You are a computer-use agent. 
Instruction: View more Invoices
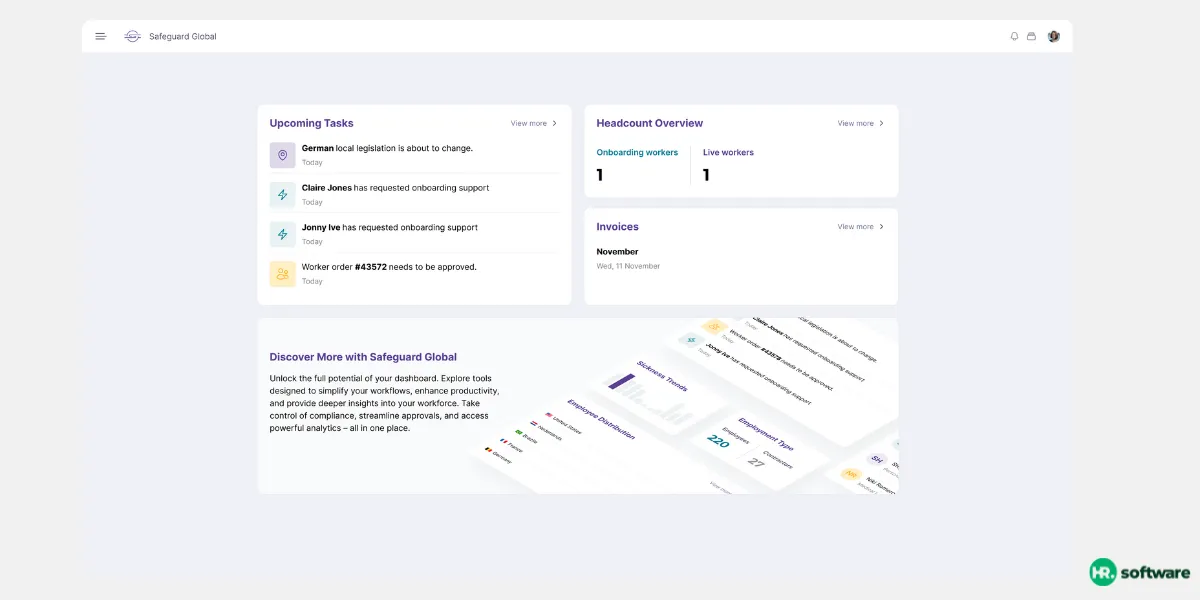pos(855,227)
